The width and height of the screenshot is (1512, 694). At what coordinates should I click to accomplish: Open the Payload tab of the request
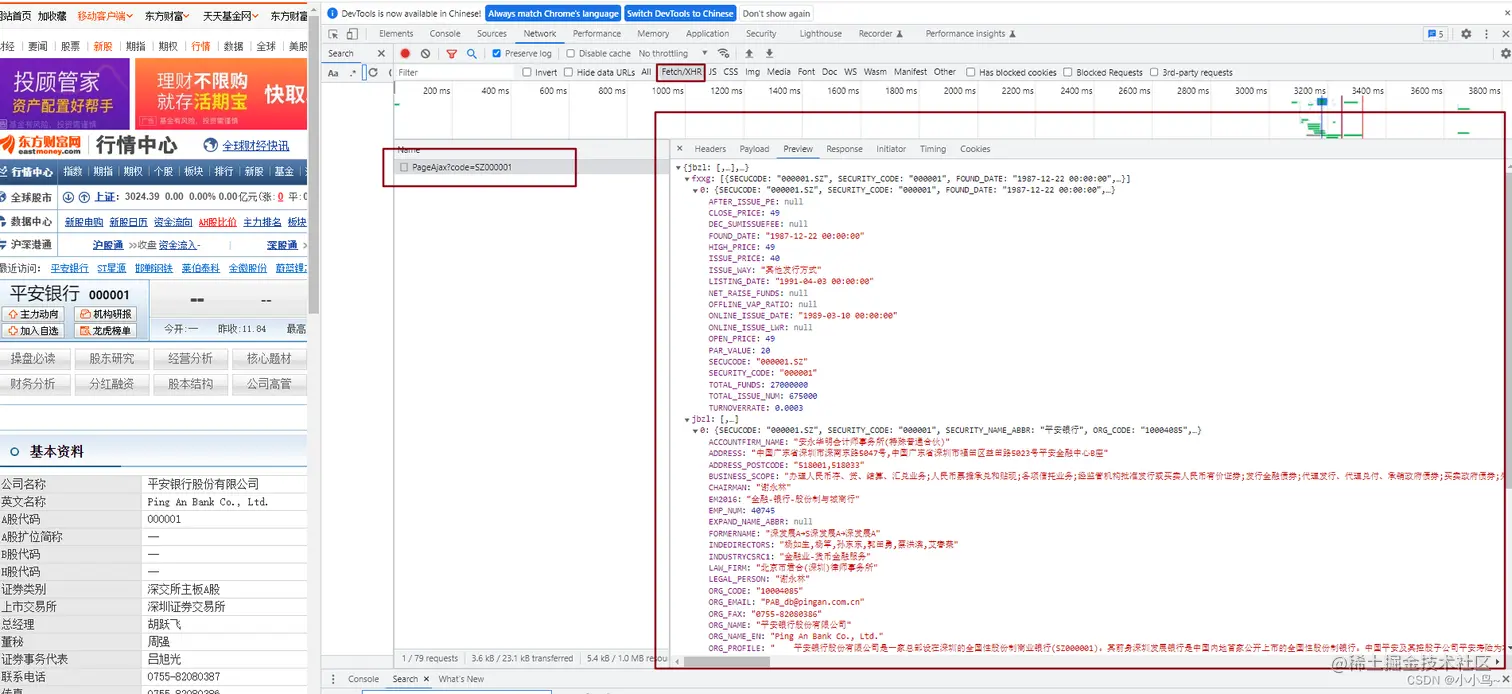click(x=754, y=149)
